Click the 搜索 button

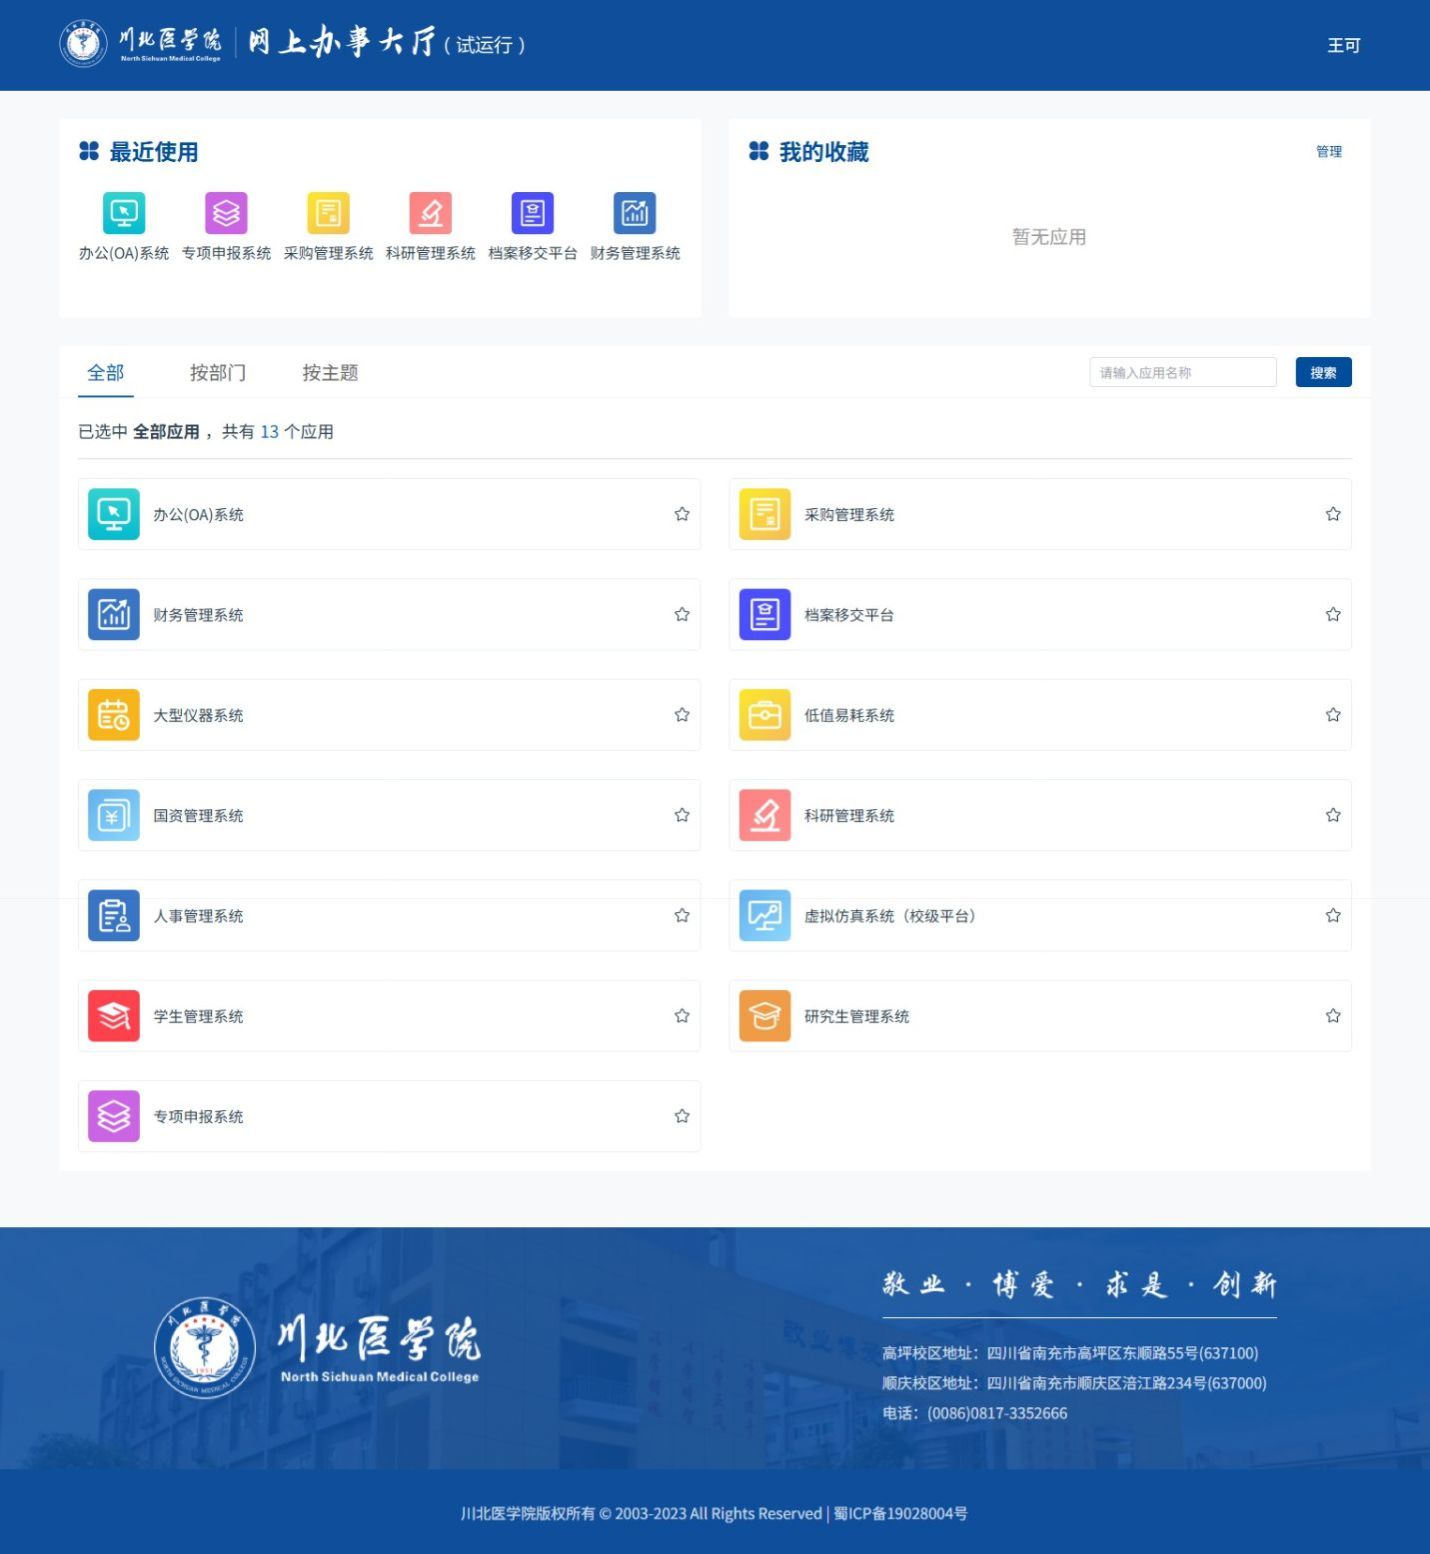point(1323,372)
